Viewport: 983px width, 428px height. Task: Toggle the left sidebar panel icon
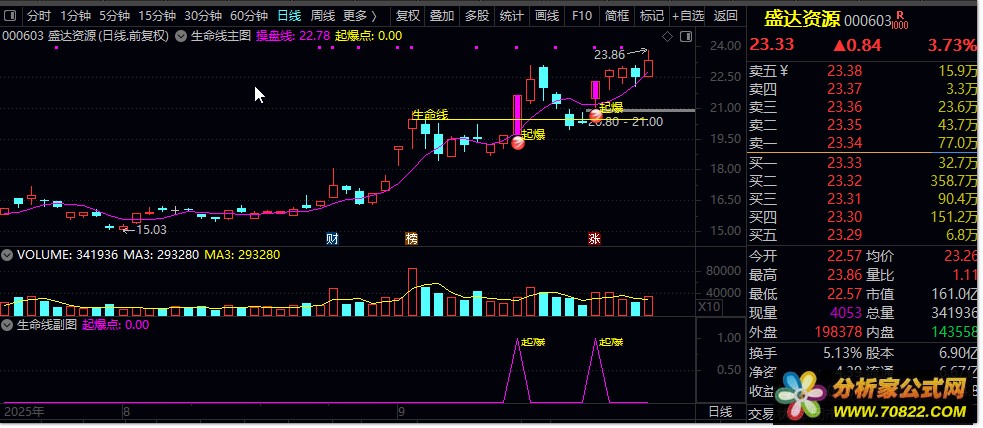[10, 15]
